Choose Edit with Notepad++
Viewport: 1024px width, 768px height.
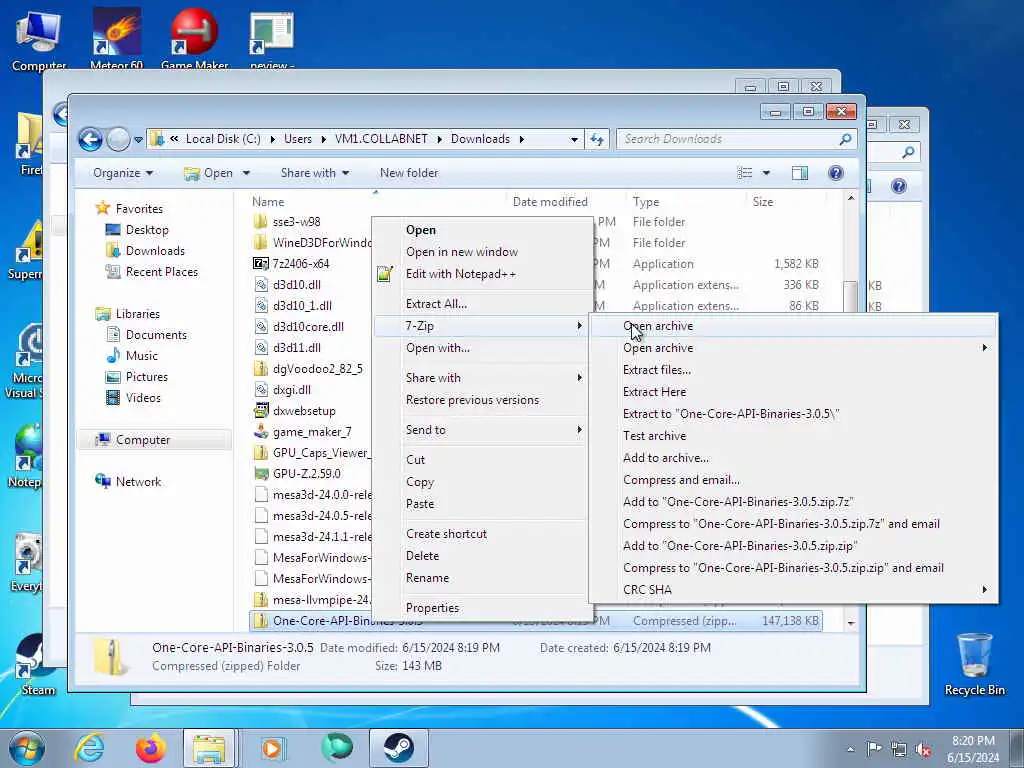pyautogui.click(x=460, y=274)
